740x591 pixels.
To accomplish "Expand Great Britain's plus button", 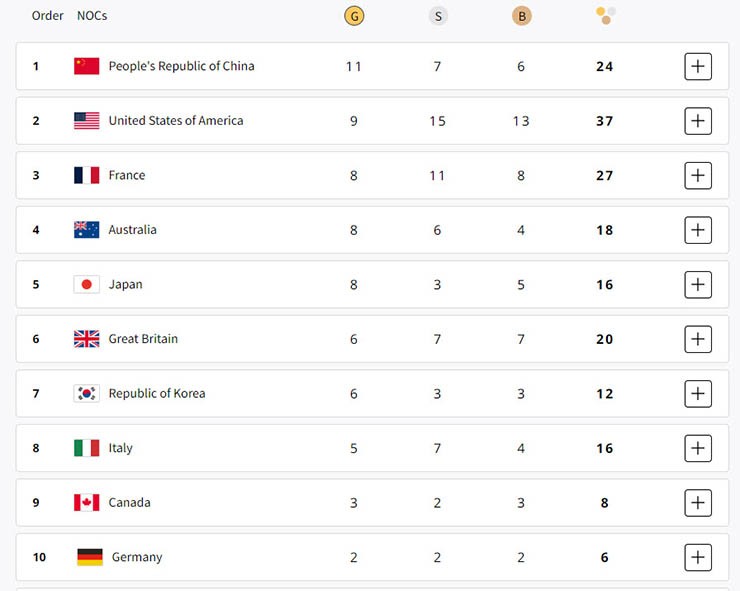I will click(x=698, y=339).
